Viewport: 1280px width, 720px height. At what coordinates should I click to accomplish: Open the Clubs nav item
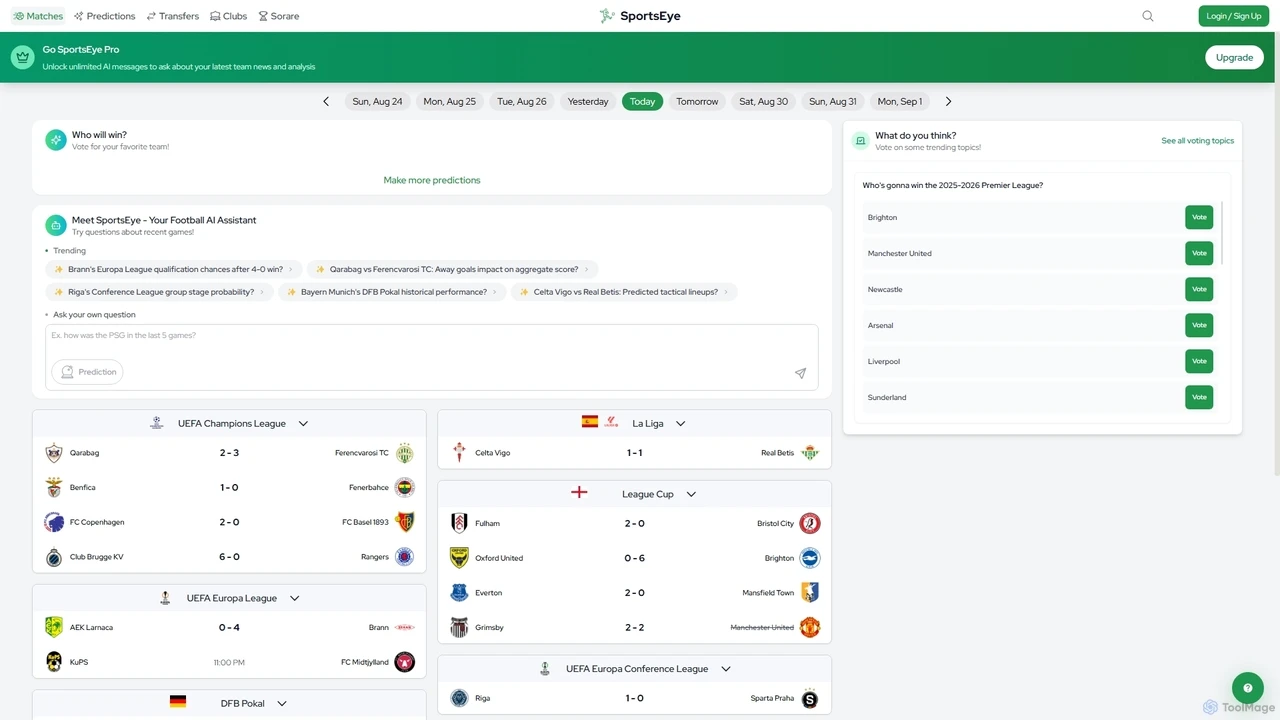coord(229,16)
